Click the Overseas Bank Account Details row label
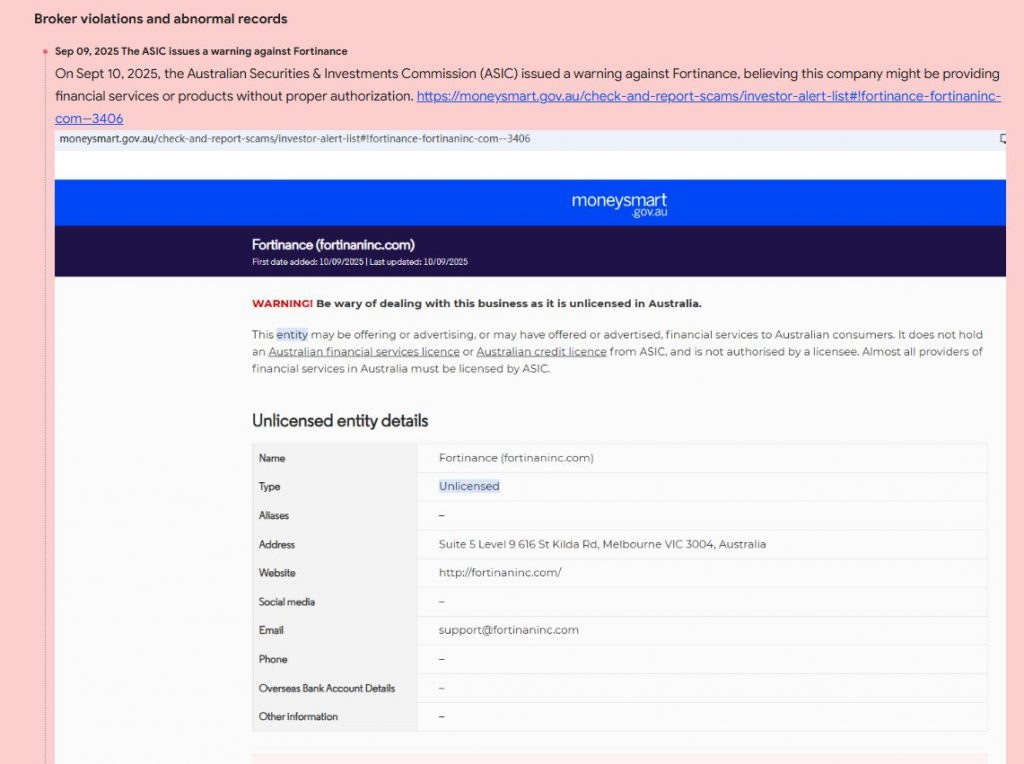Screen dimensions: 1024x764 click(327, 688)
